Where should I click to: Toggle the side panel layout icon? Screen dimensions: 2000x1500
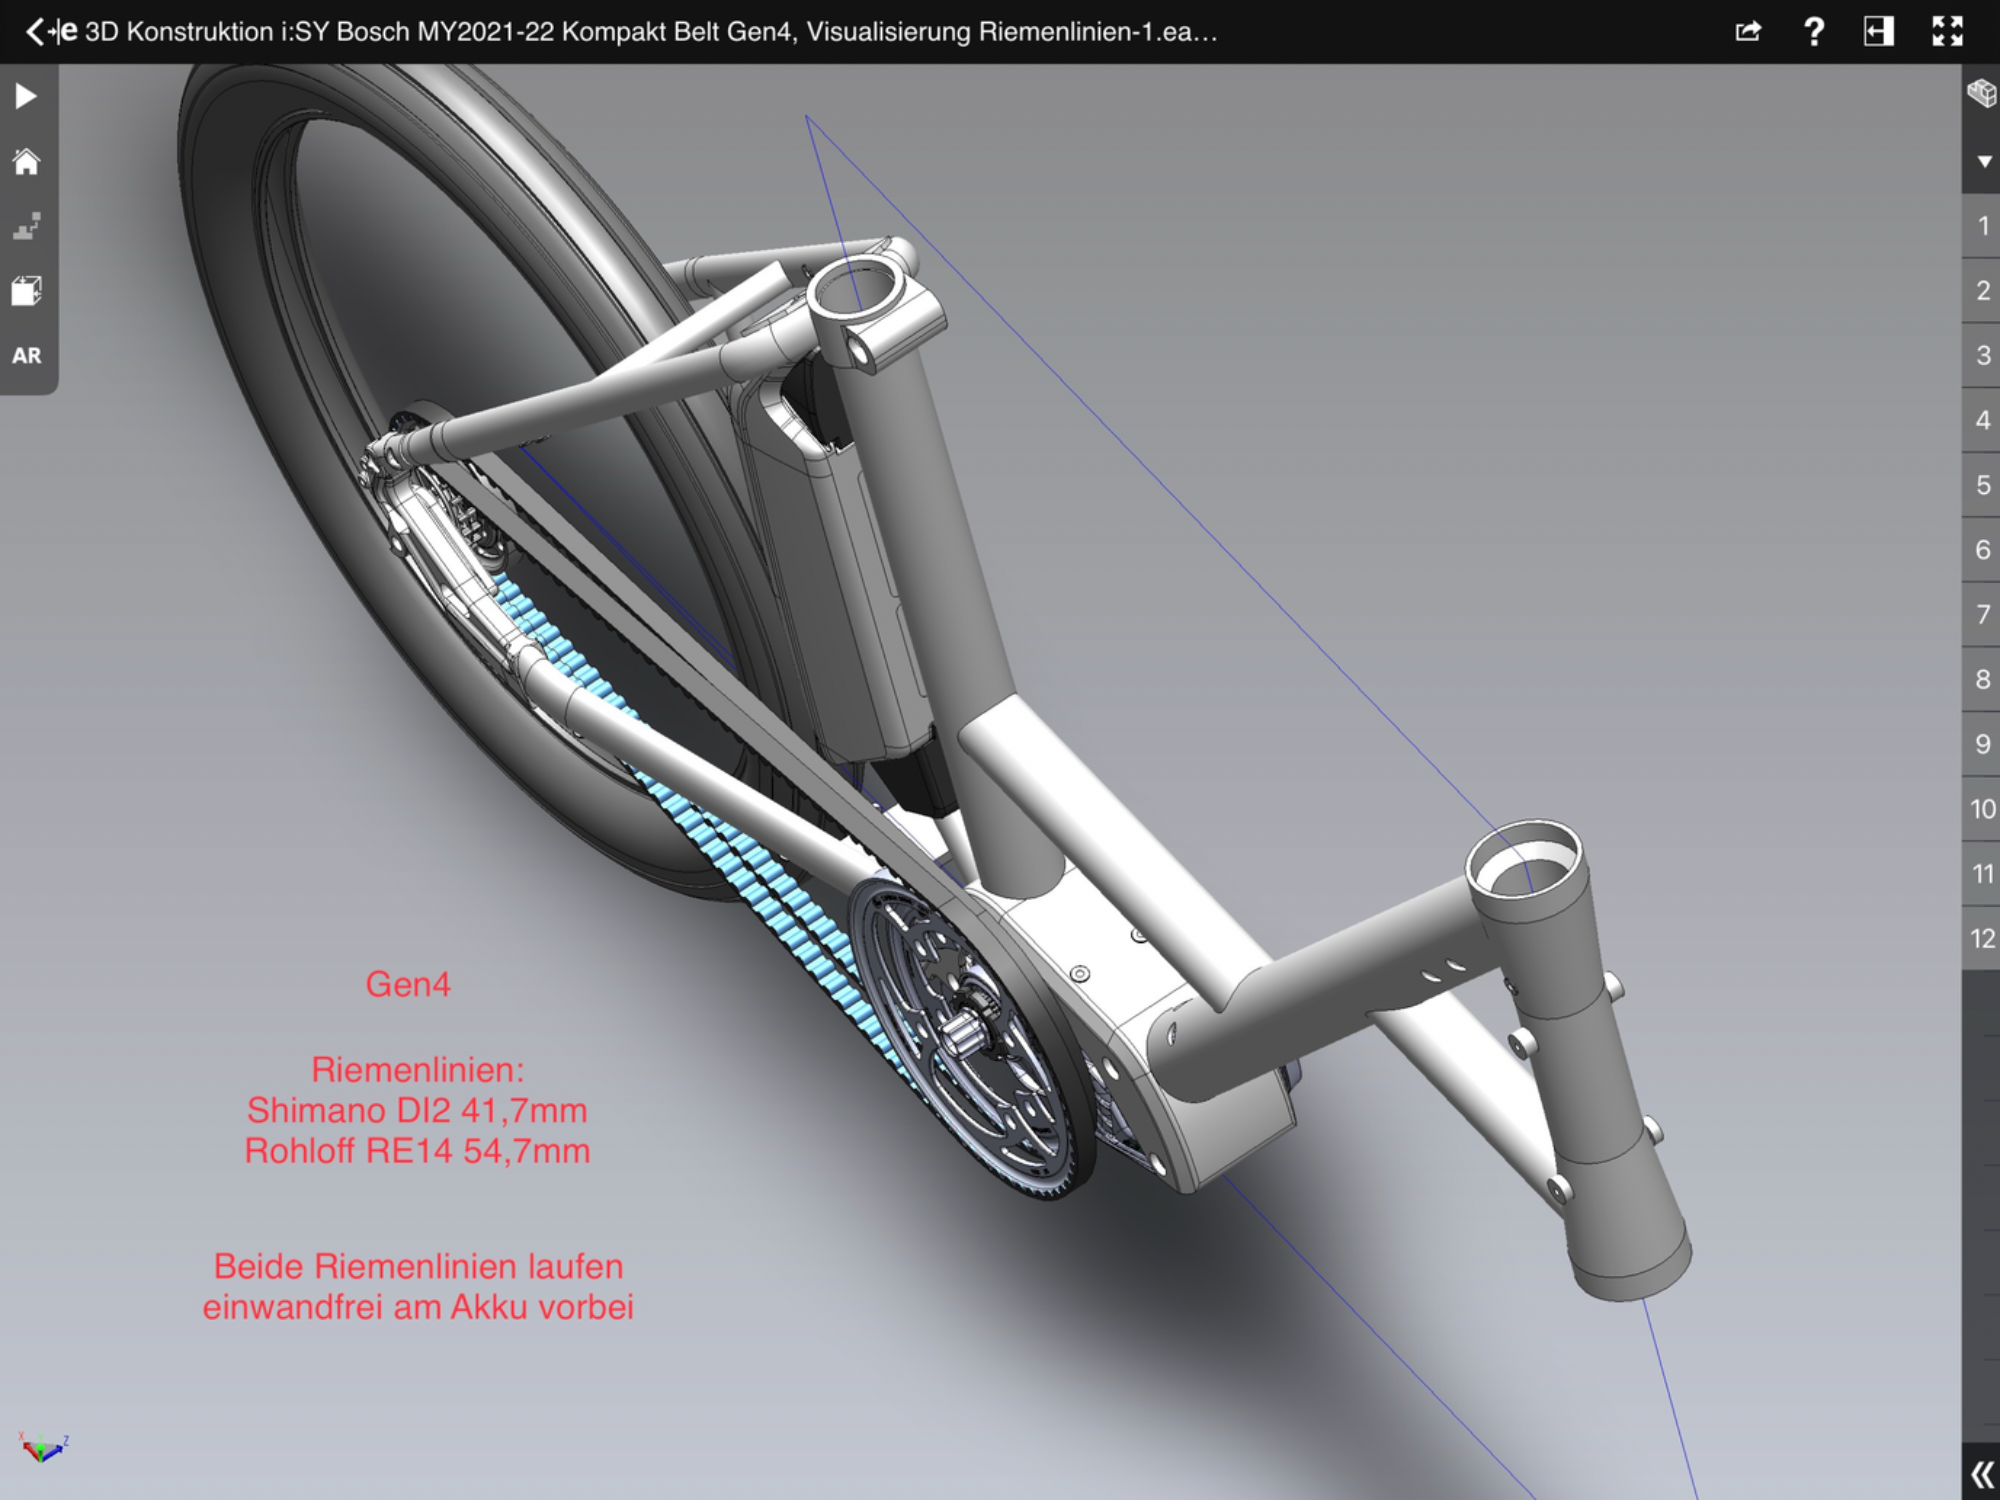coord(1879,32)
